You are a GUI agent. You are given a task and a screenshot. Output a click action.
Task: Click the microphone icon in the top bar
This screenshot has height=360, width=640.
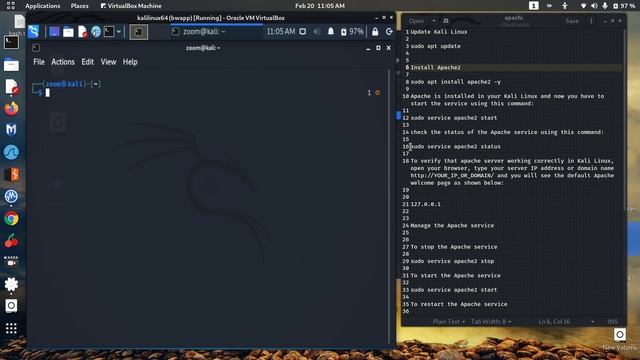[x=604, y=6]
